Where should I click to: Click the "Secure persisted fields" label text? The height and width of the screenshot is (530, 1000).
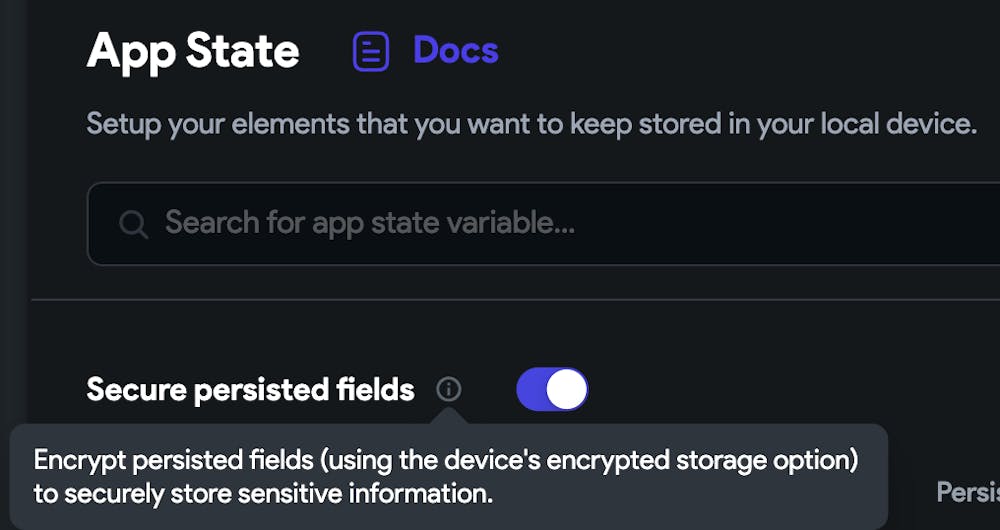point(250,389)
